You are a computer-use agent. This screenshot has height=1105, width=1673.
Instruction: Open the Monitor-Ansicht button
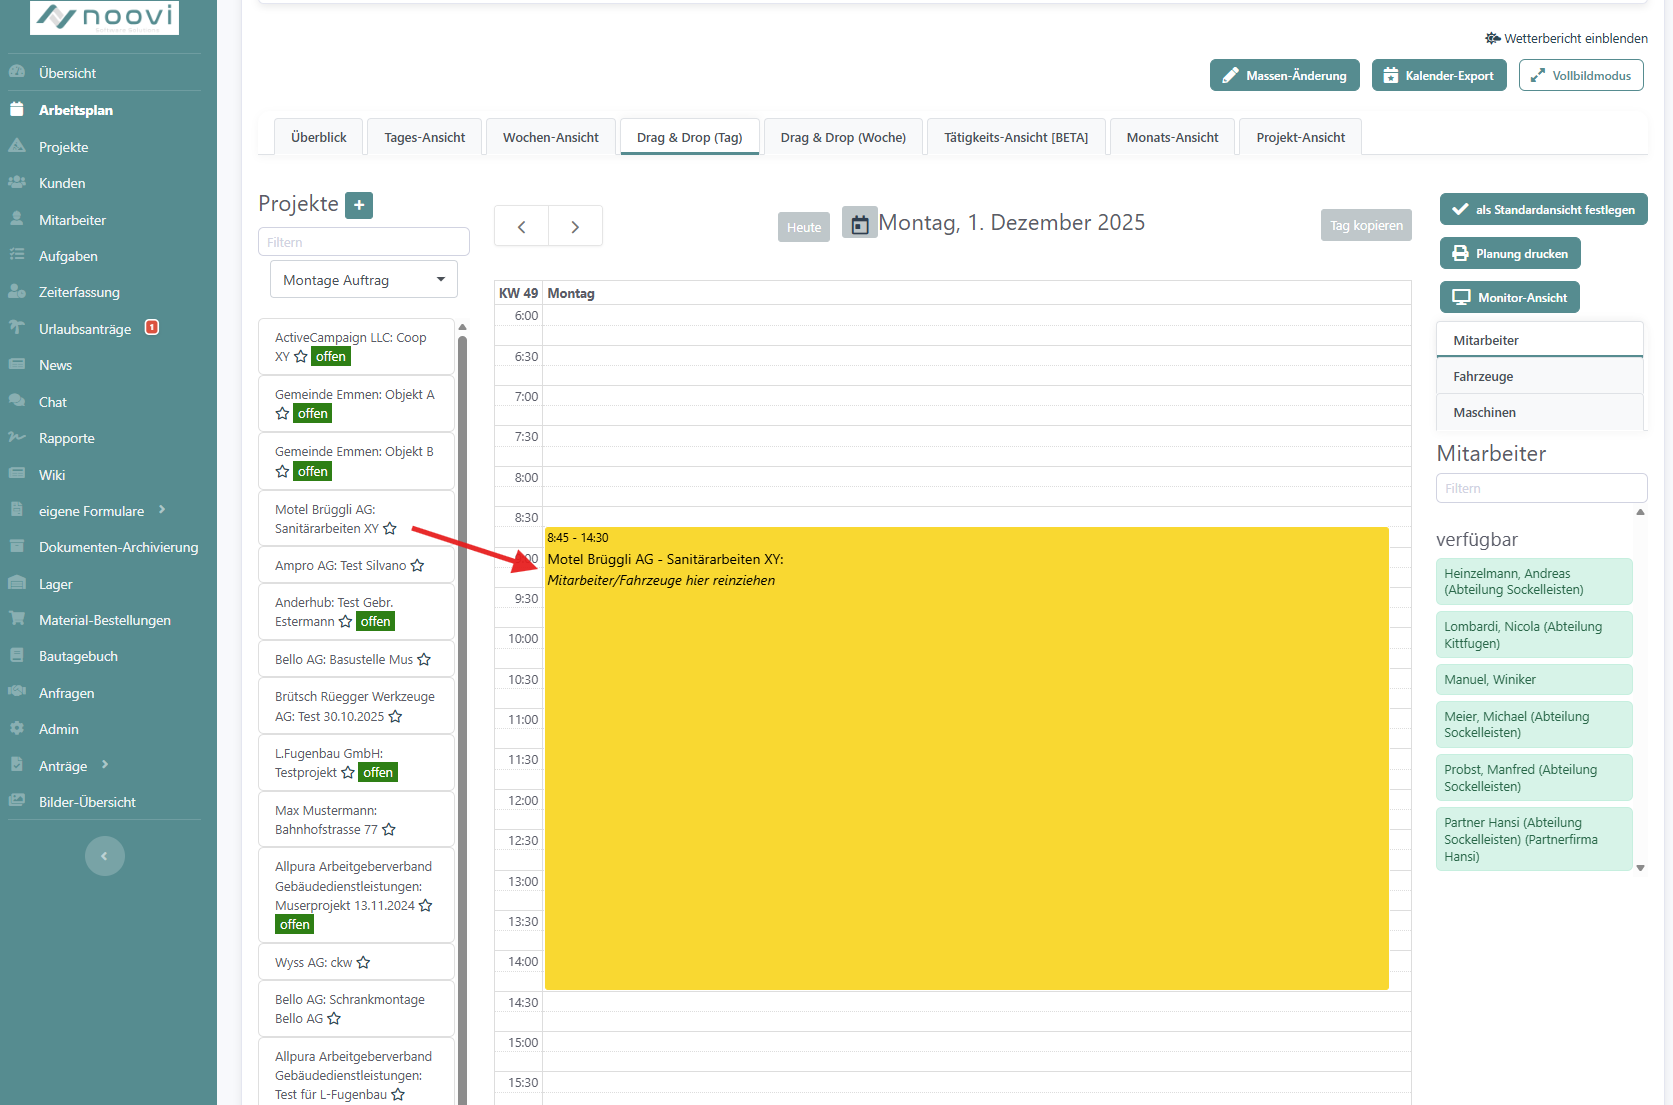pos(1510,297)
